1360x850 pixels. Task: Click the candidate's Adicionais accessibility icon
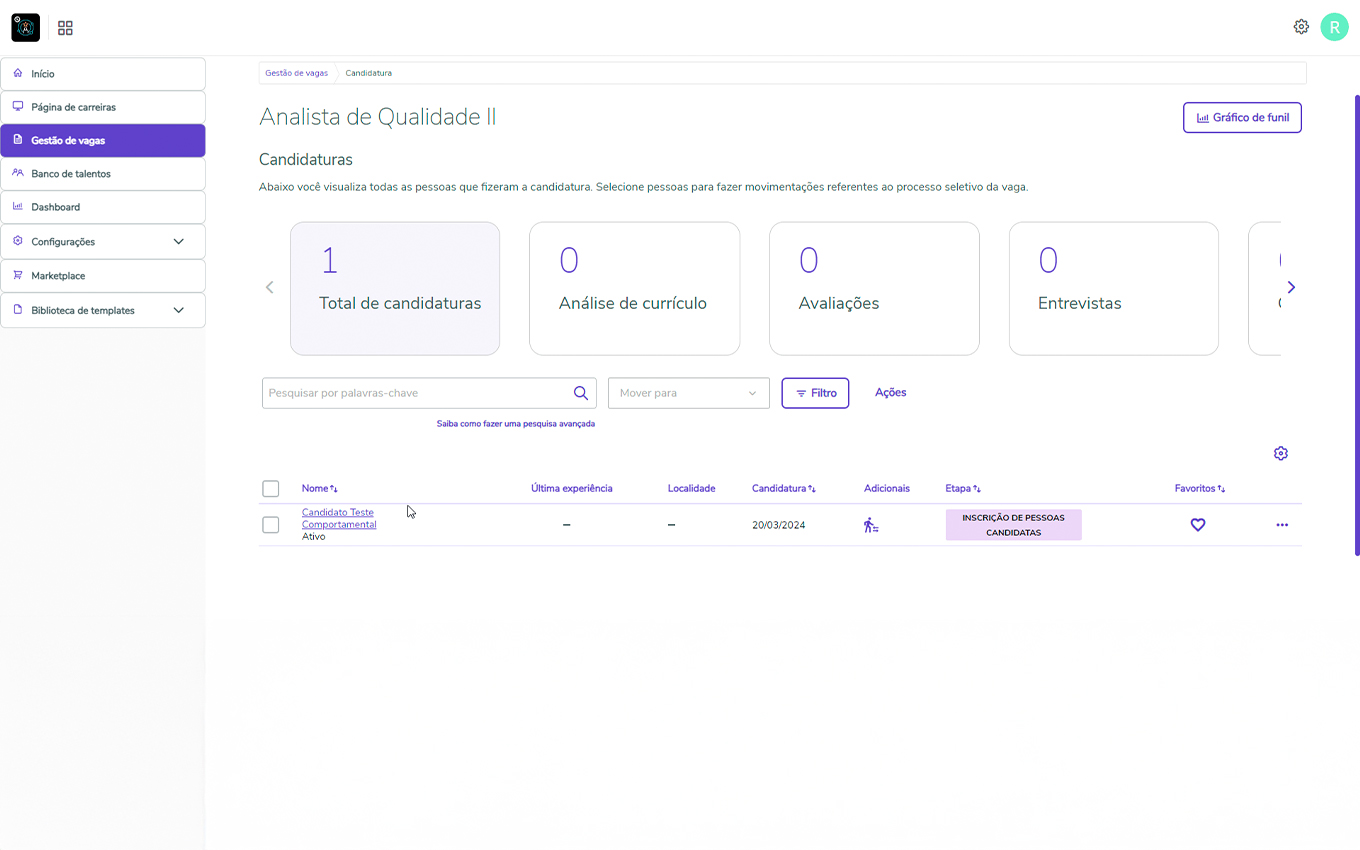click(871, 525)
